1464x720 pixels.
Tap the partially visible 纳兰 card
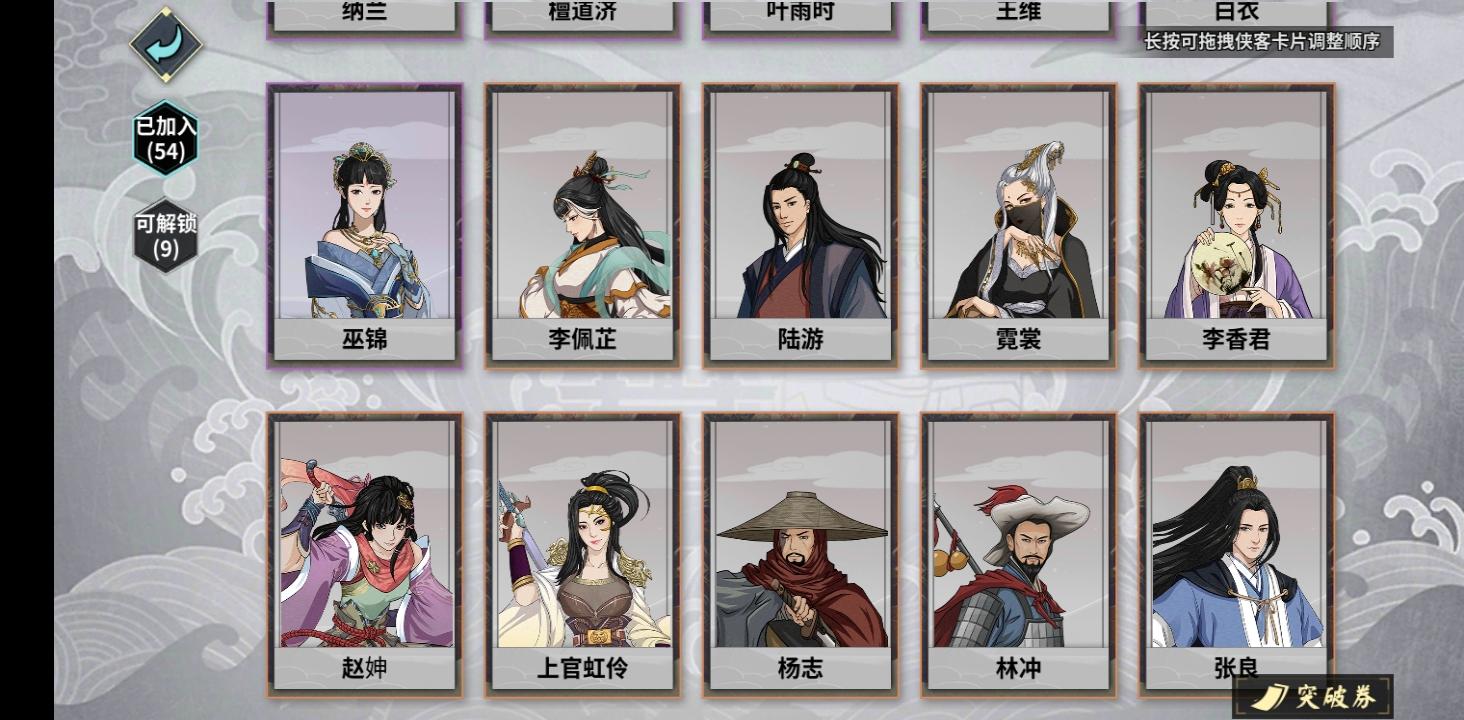(x=364, y=18)
